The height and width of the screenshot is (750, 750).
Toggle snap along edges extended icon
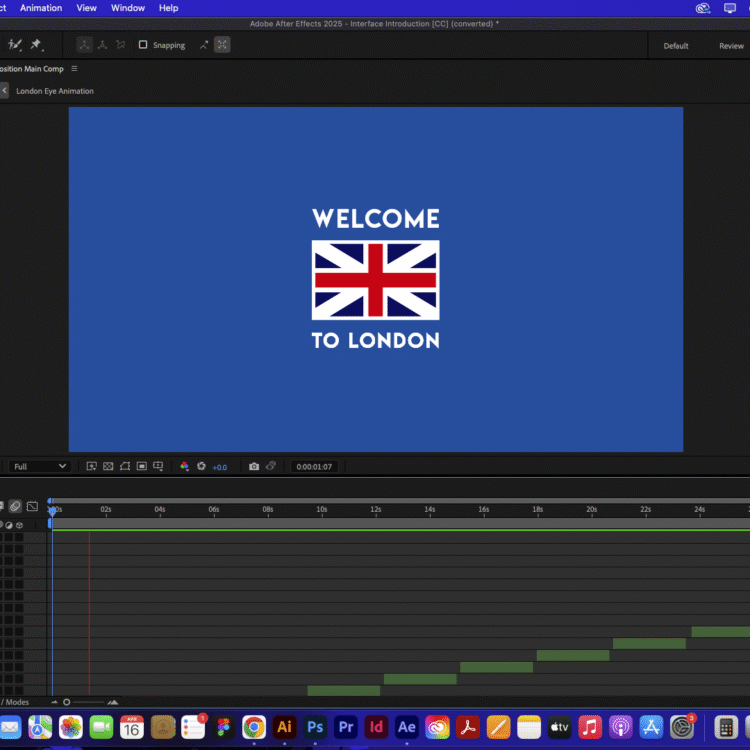tap(204, 45)
